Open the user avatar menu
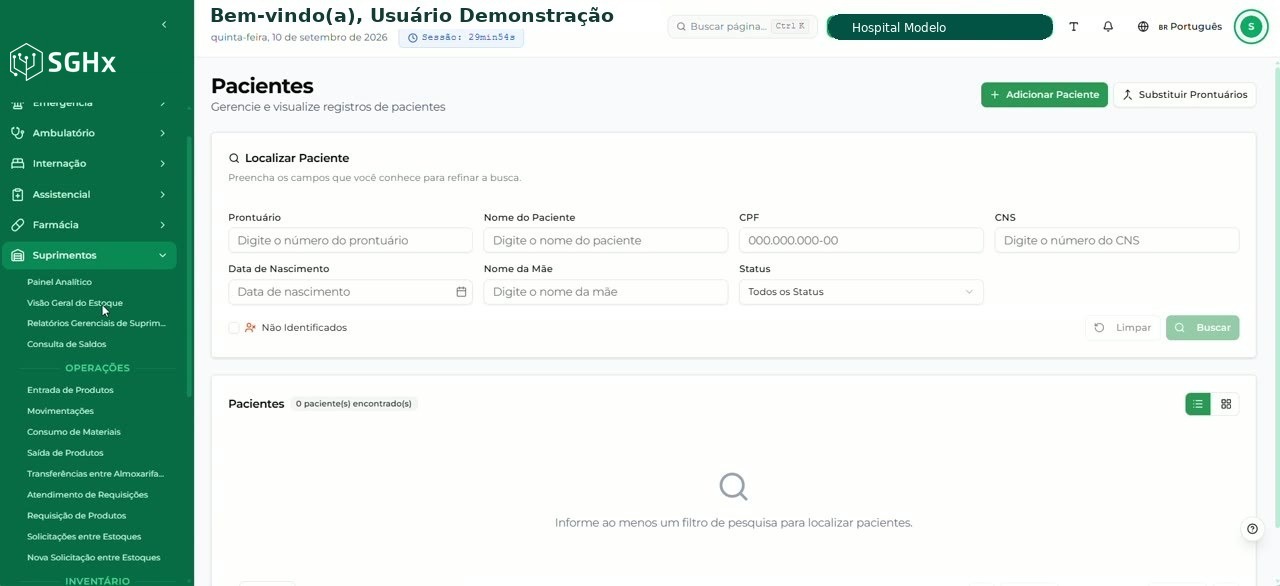 tap(1251, 27)
